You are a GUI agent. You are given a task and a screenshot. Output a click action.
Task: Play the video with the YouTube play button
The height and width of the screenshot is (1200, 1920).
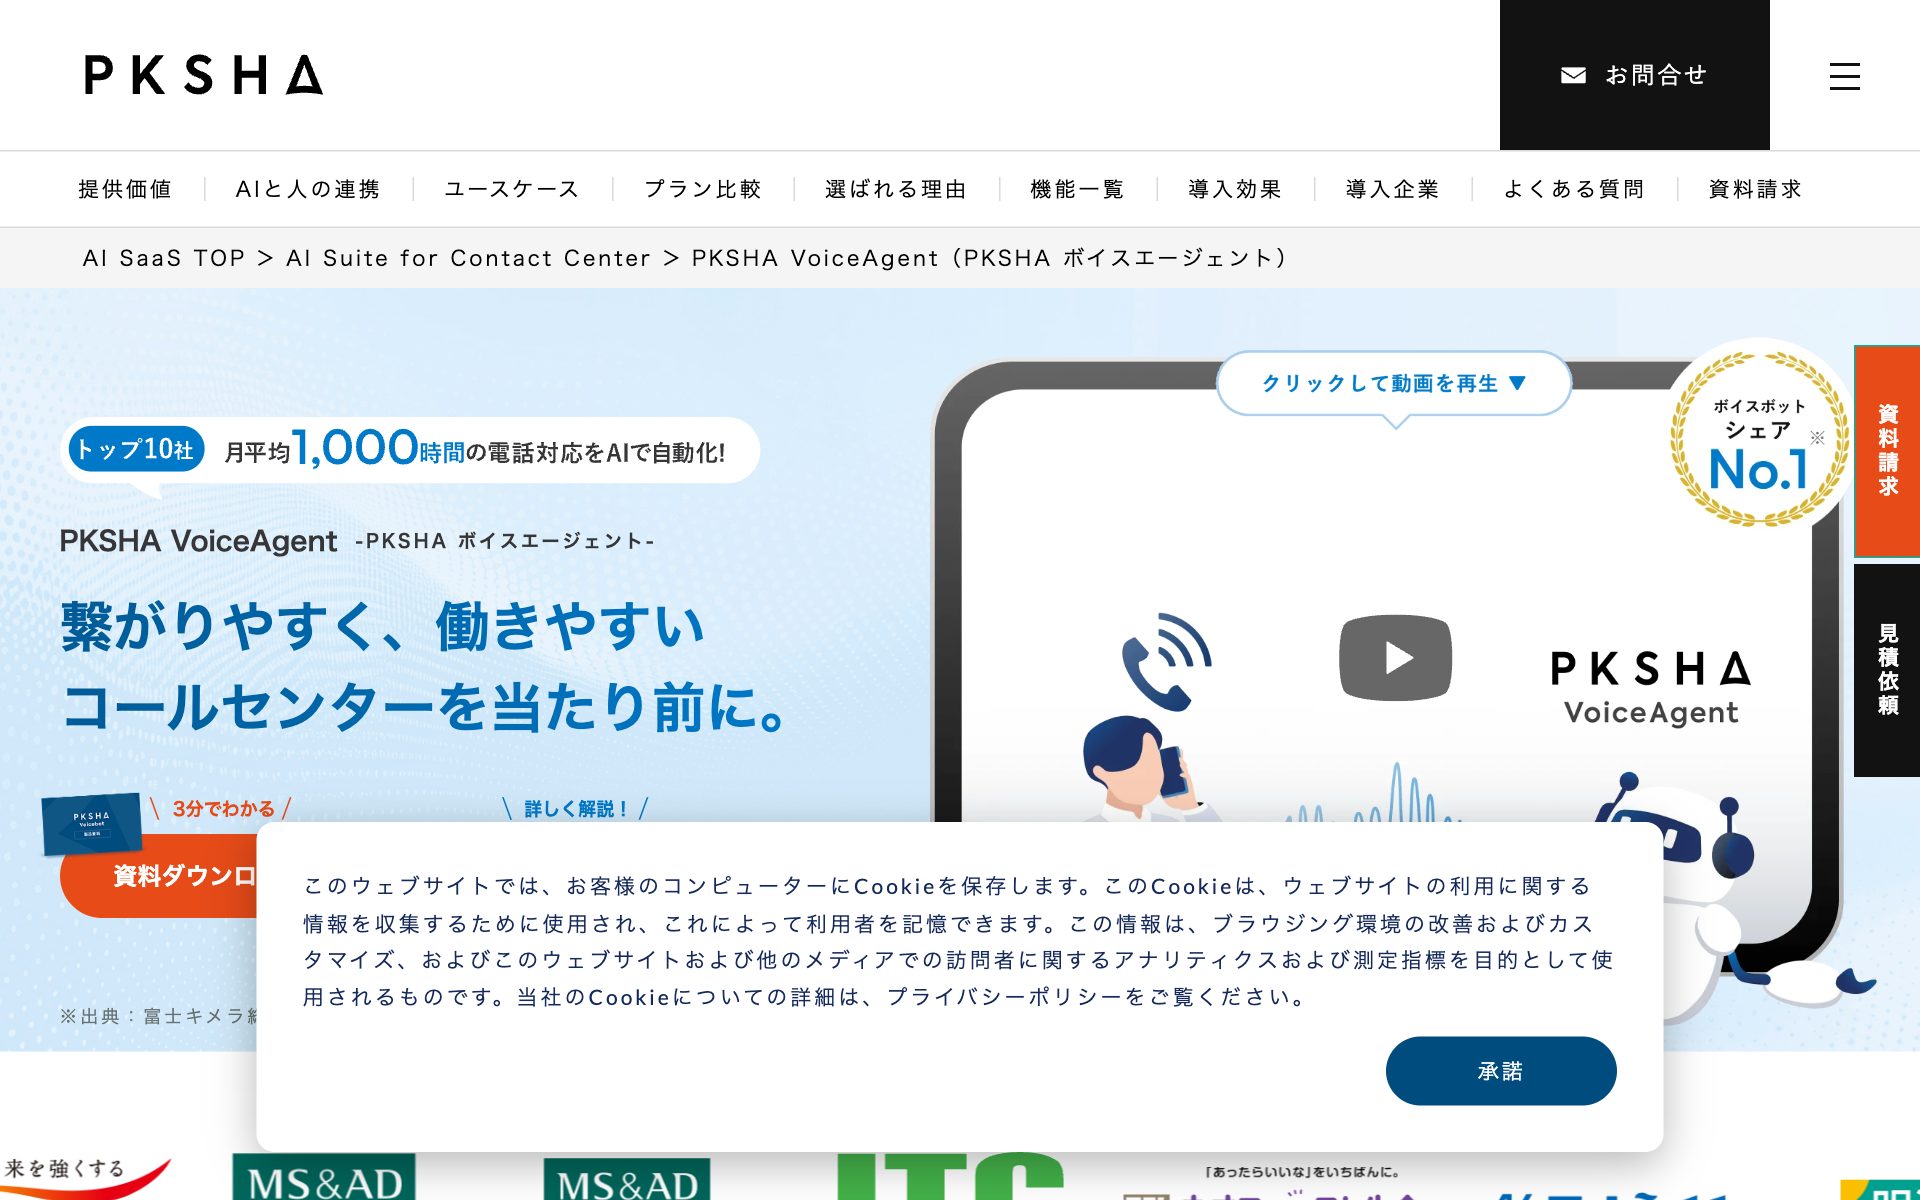point(1395,657)
